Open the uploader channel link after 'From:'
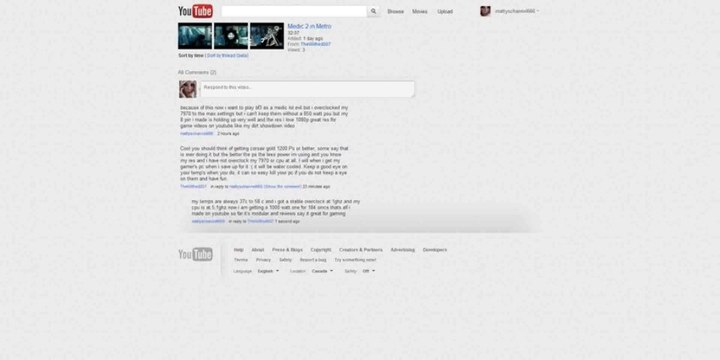 (315, 44)
